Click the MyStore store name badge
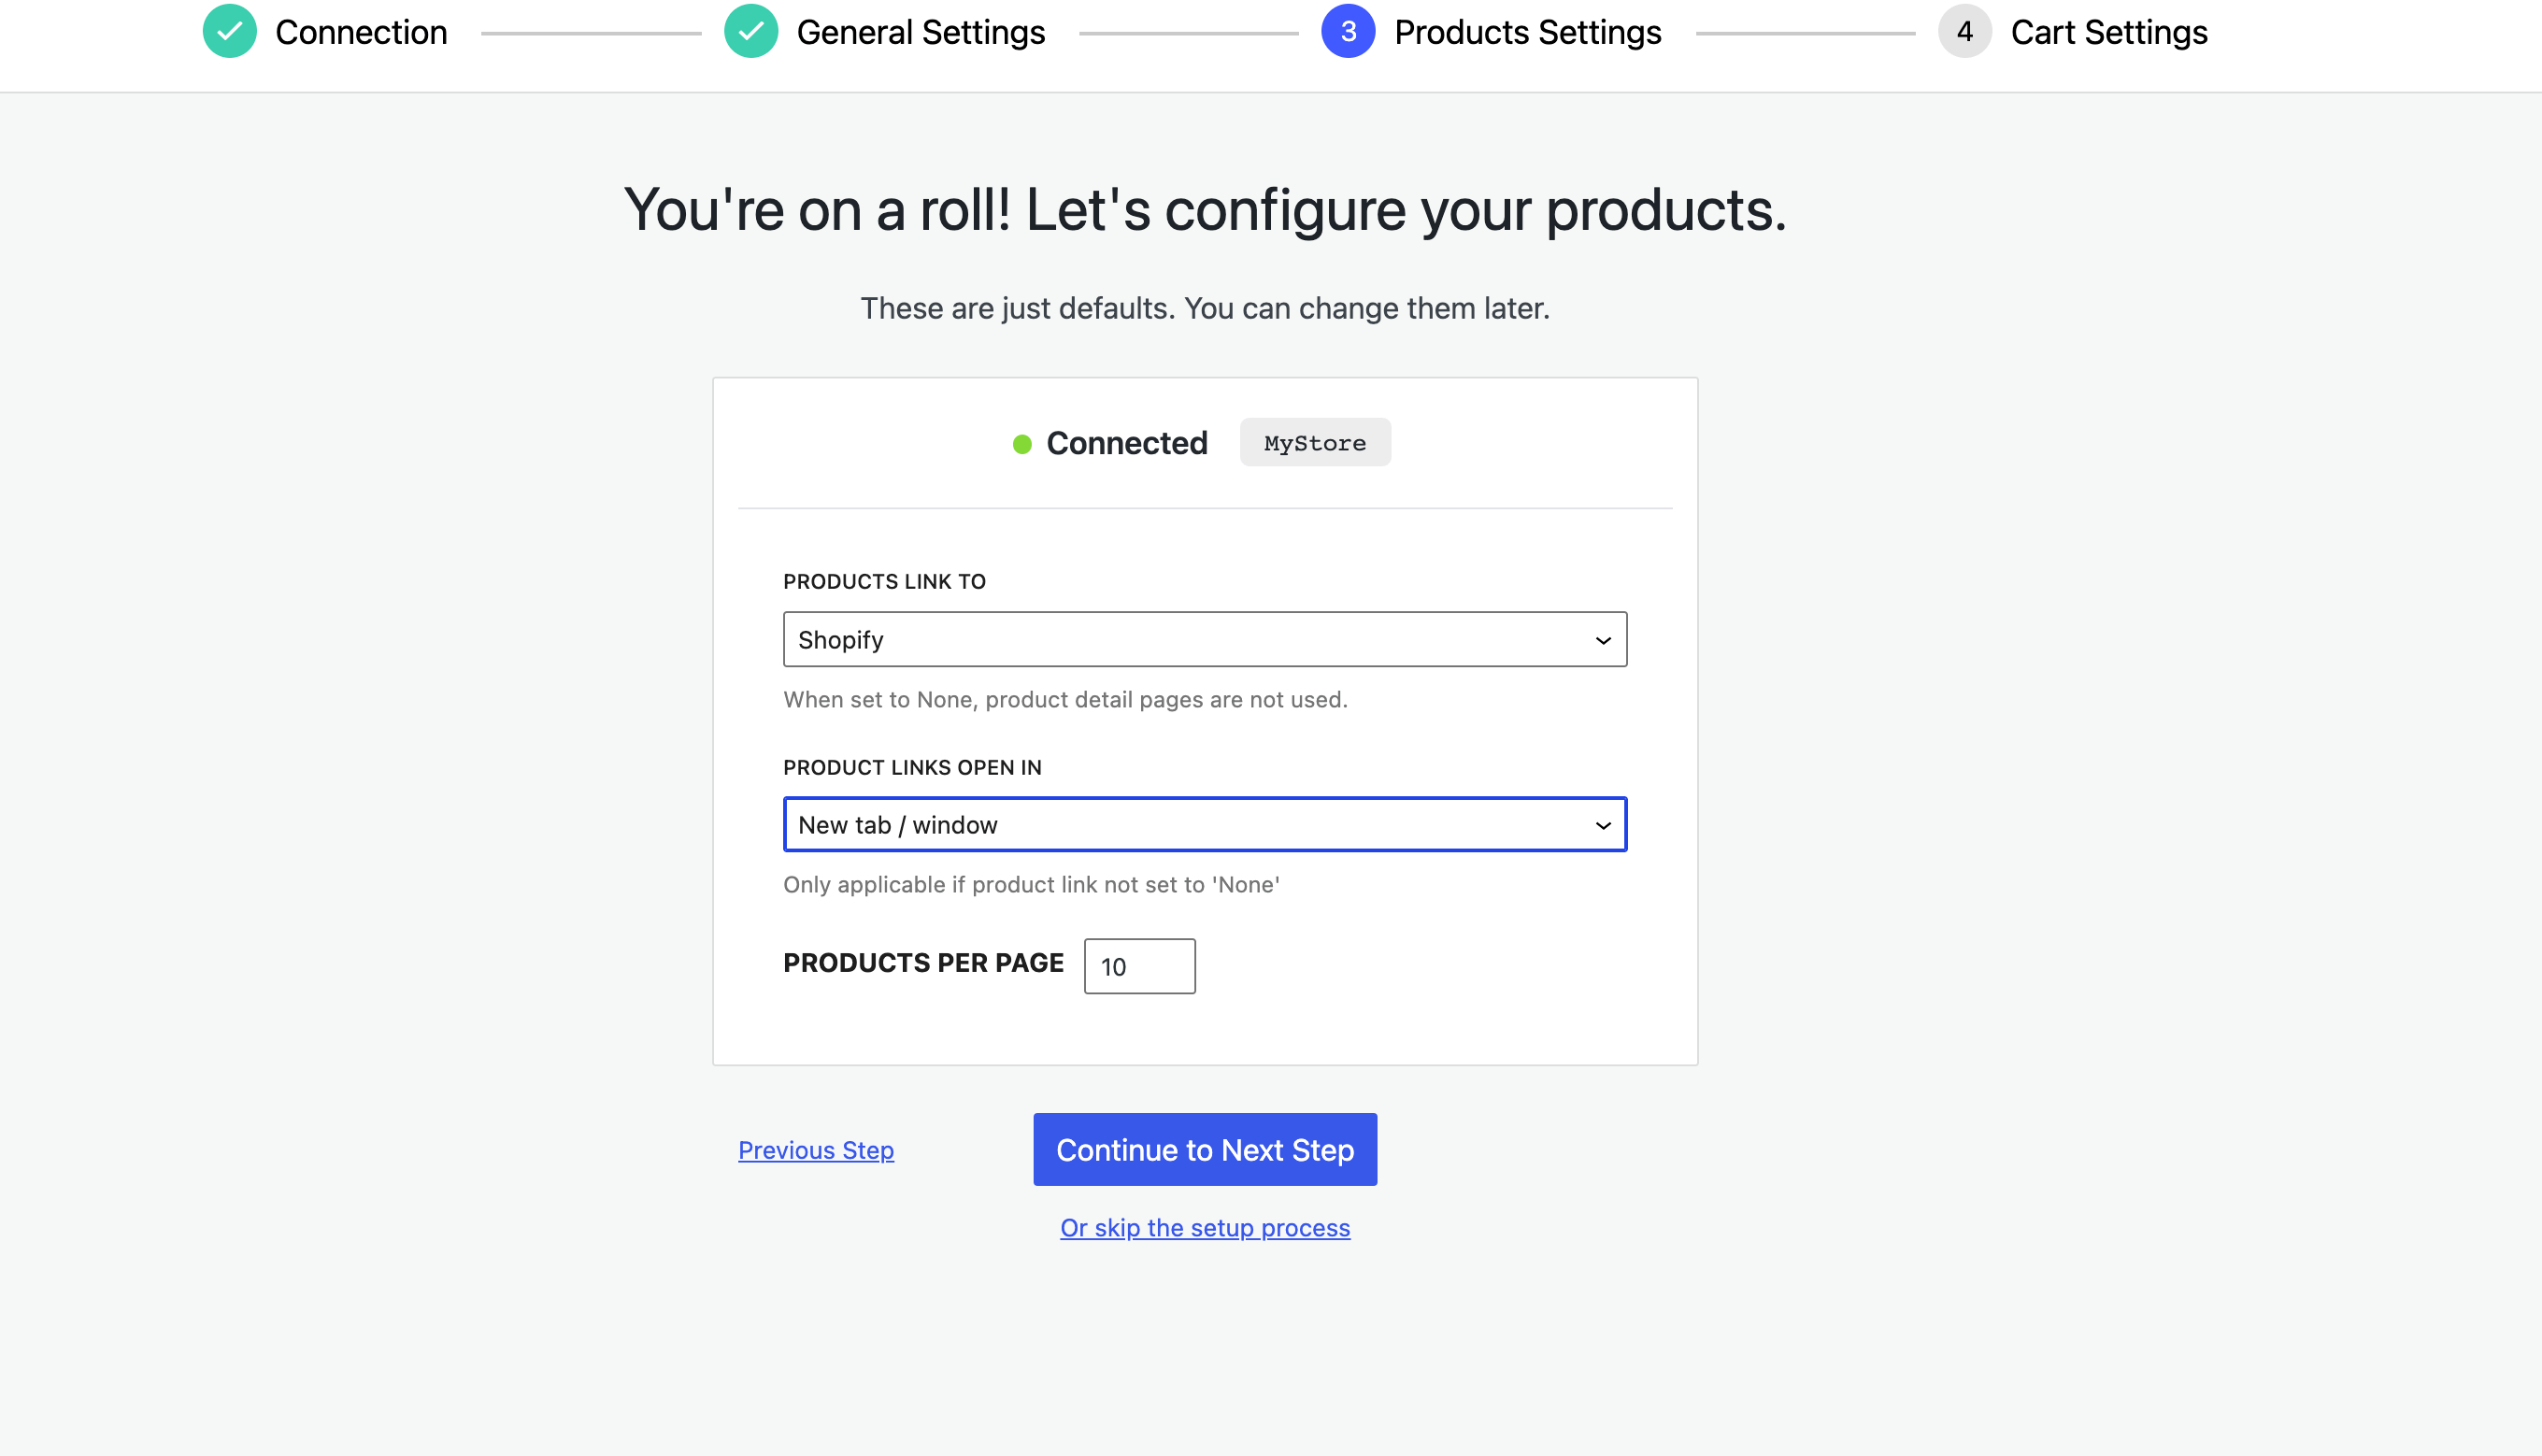2542x1456 pixels. [1314, 443]
